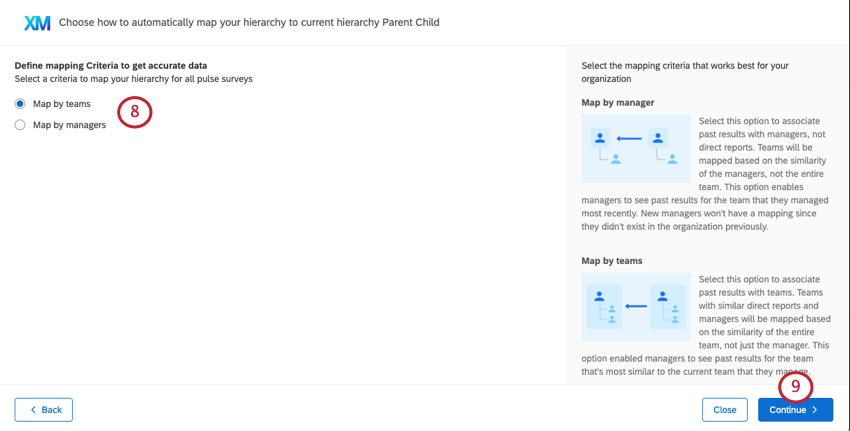Go back using the Back button label
This screenshot has width=850, height=431.
[x=51, y=410]
